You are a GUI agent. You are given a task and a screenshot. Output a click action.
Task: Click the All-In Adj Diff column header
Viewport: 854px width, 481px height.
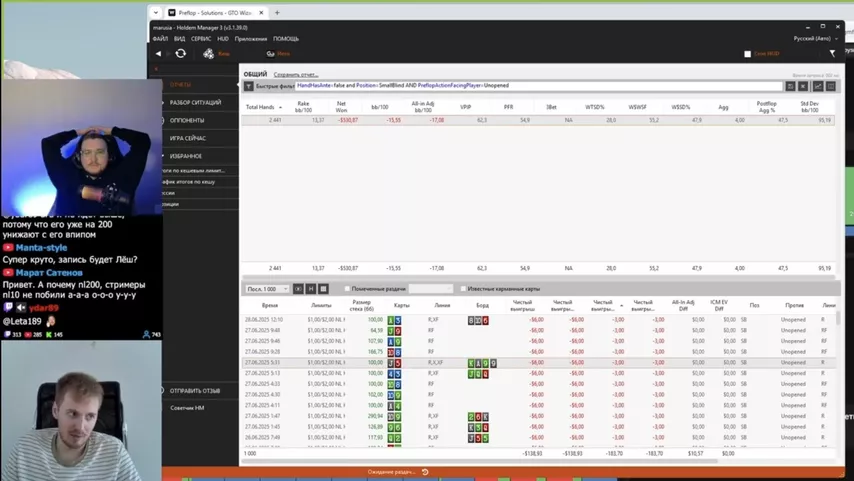point(683,305)
